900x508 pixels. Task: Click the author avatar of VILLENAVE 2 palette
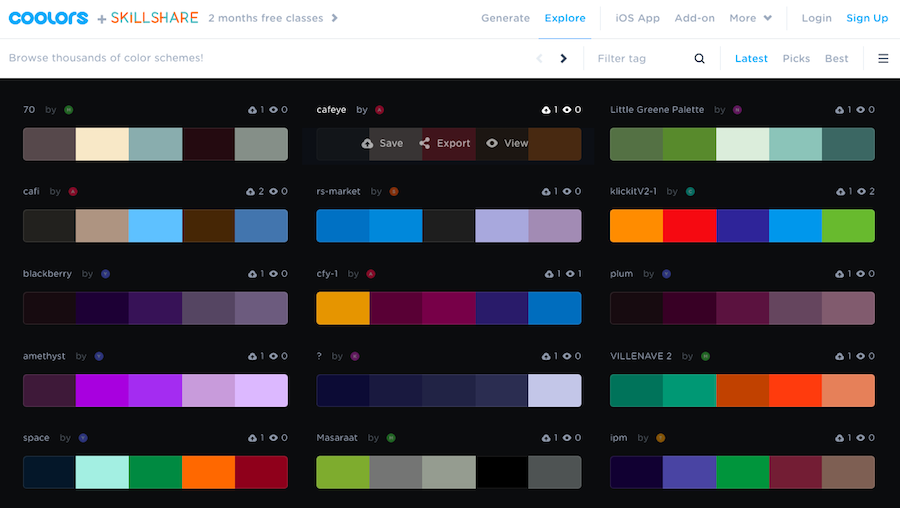705,356
